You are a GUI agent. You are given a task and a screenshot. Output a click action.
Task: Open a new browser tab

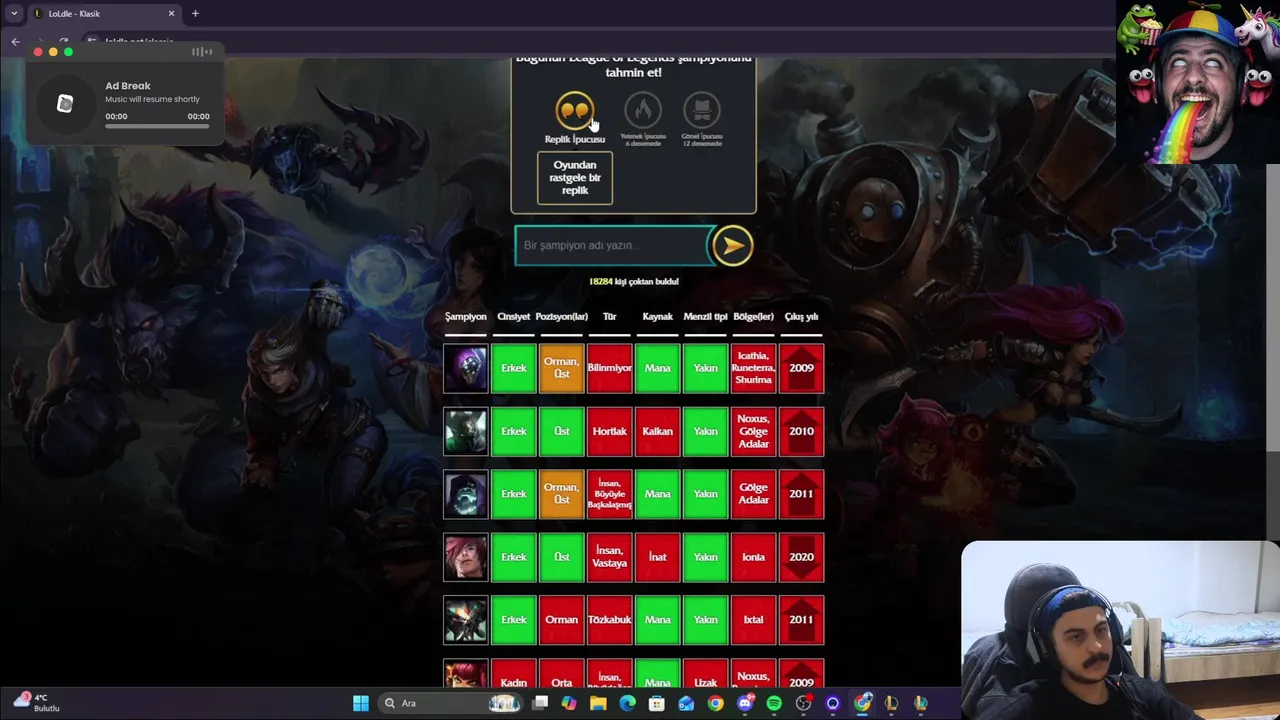[x=195, y=14]
